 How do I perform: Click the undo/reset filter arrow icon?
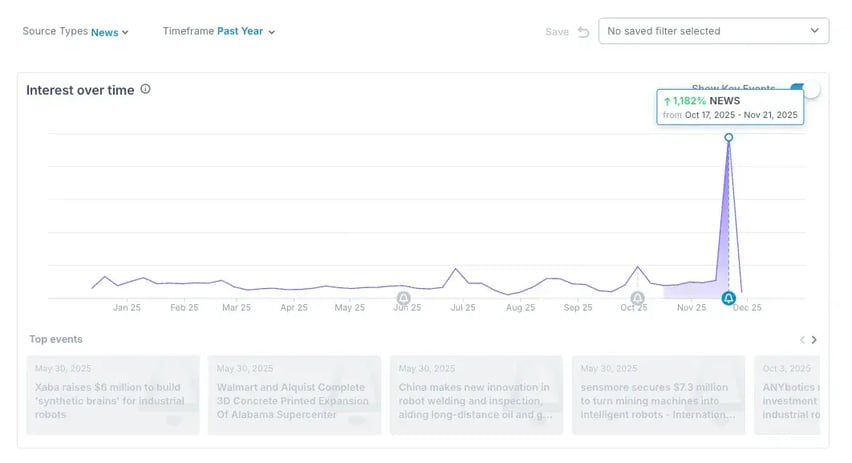click(x=584, y=32)
